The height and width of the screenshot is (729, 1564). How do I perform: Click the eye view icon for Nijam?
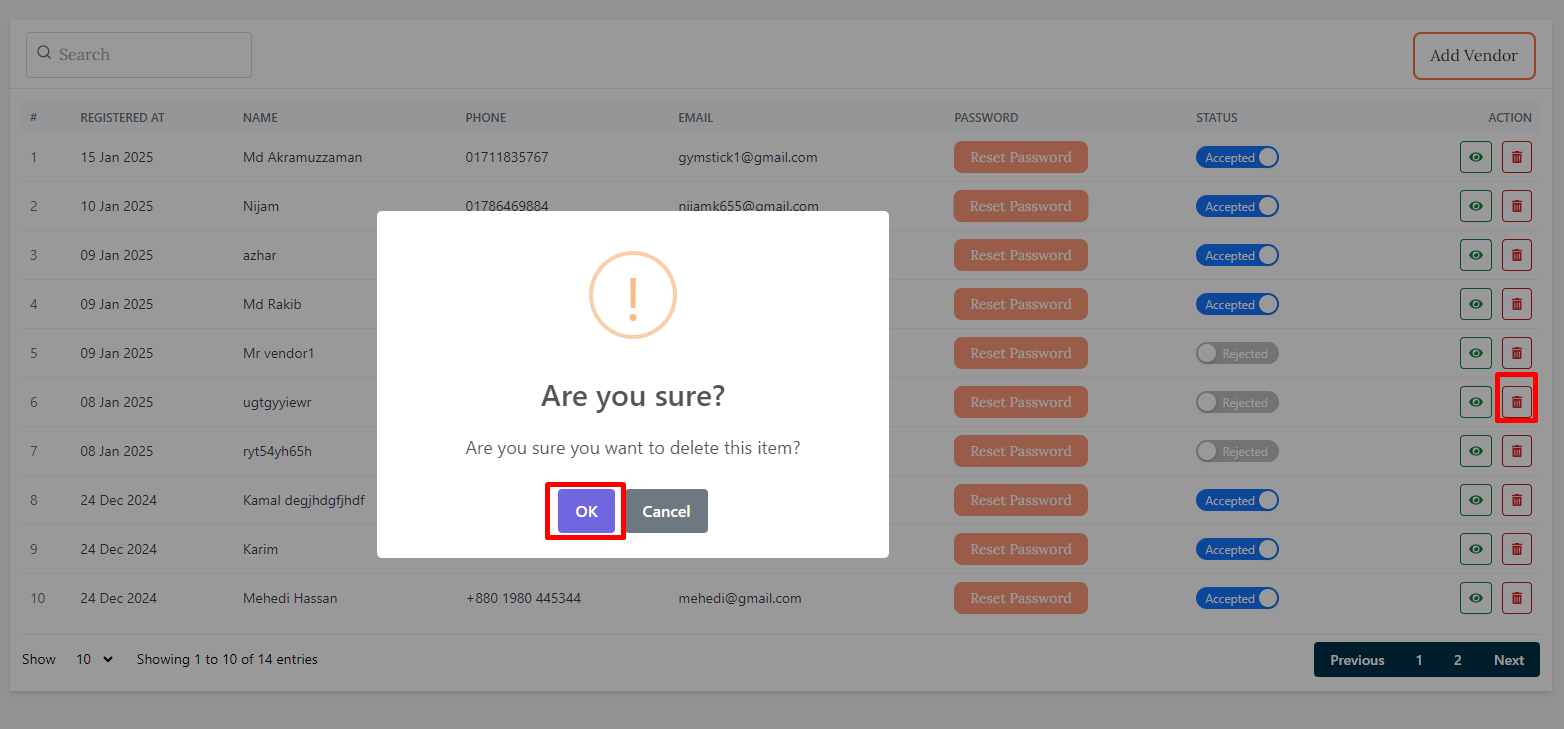pos(1475,206)
